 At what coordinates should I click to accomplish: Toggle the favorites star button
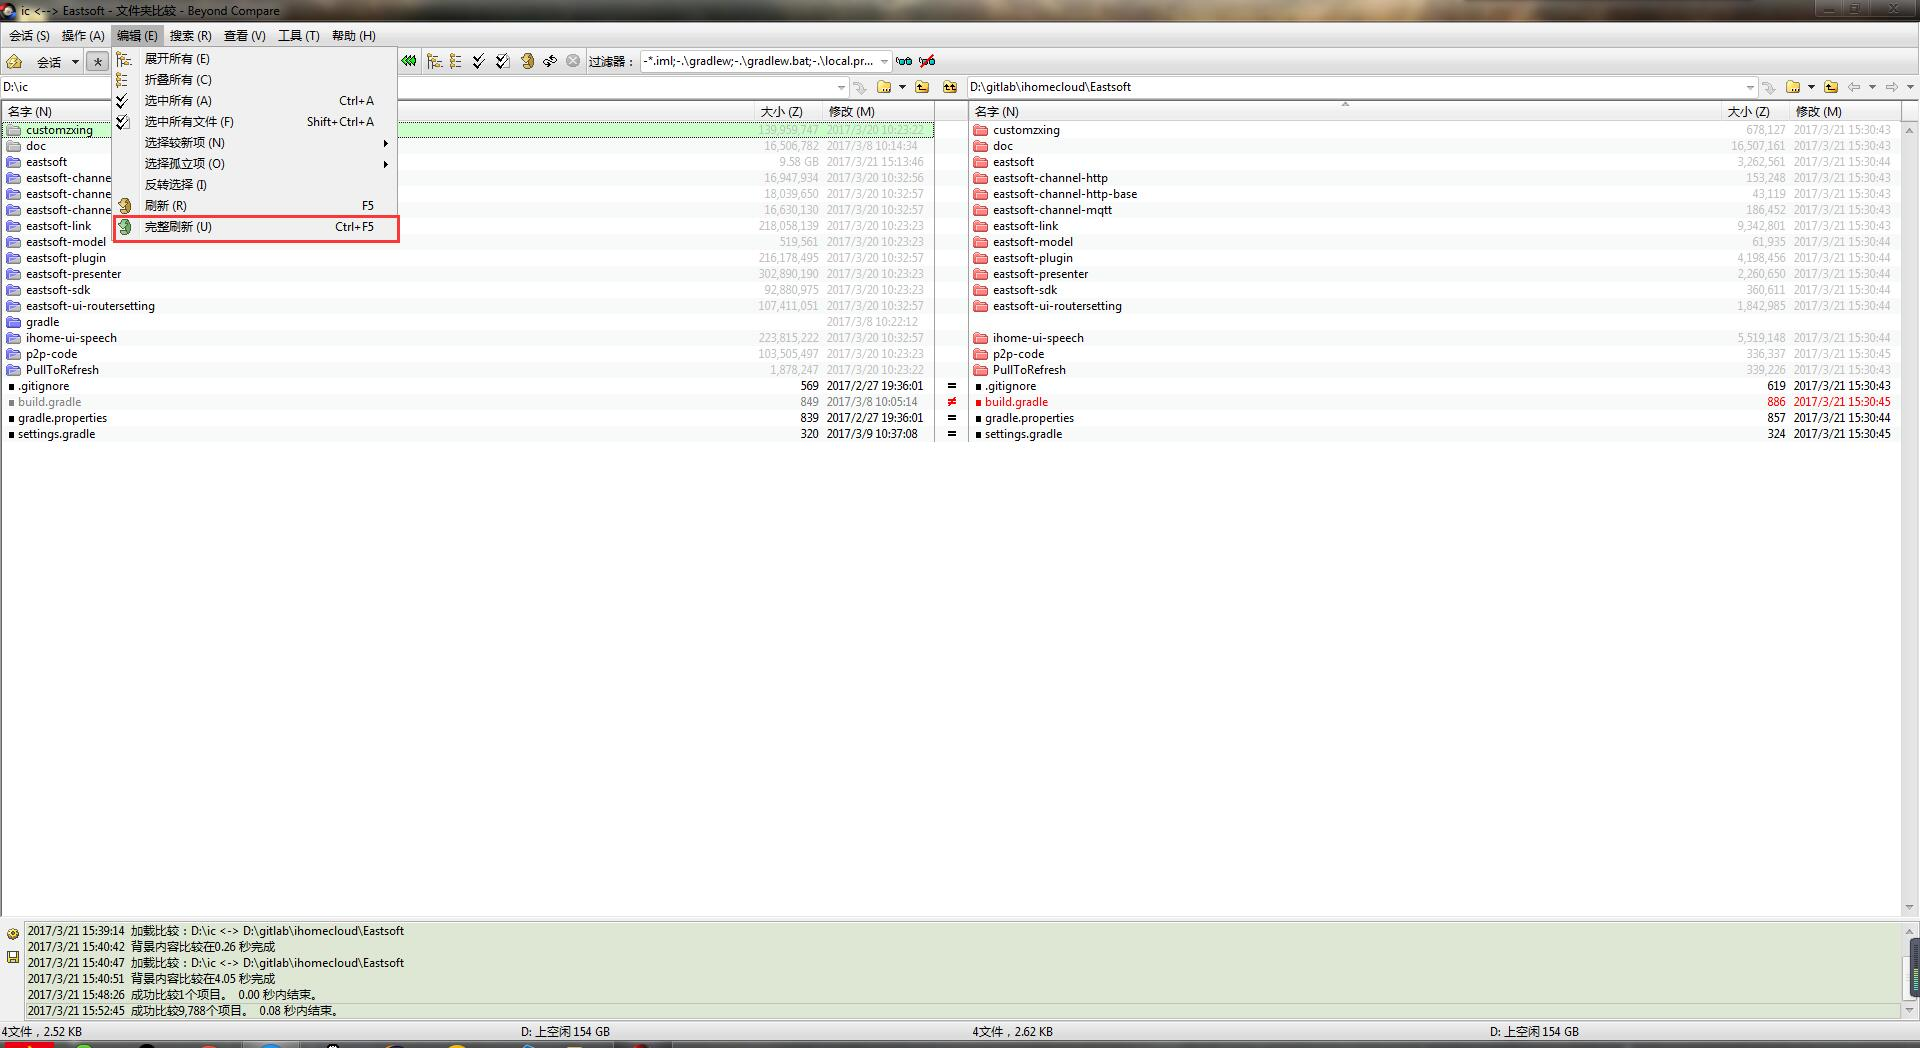[97, 61]
